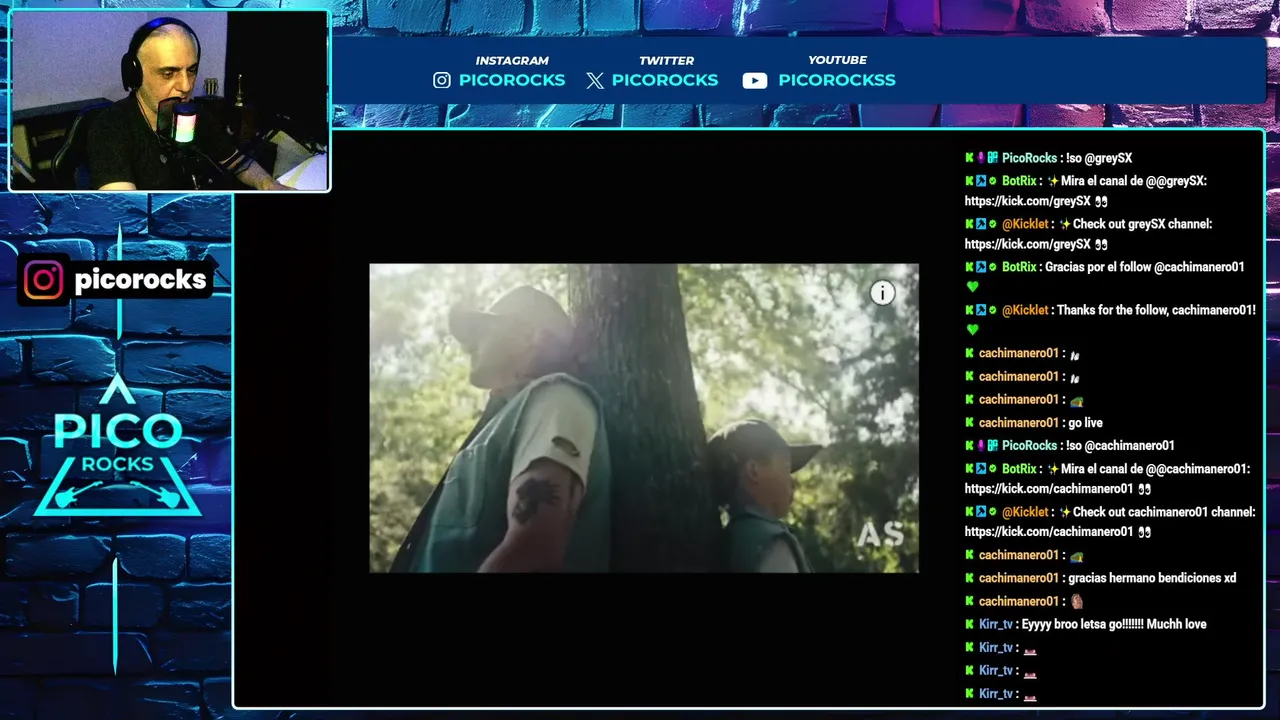Click the Instagram logo beside picorocks on left
The width and height of the screenshot is (1280, 720).
coord(43,280)
